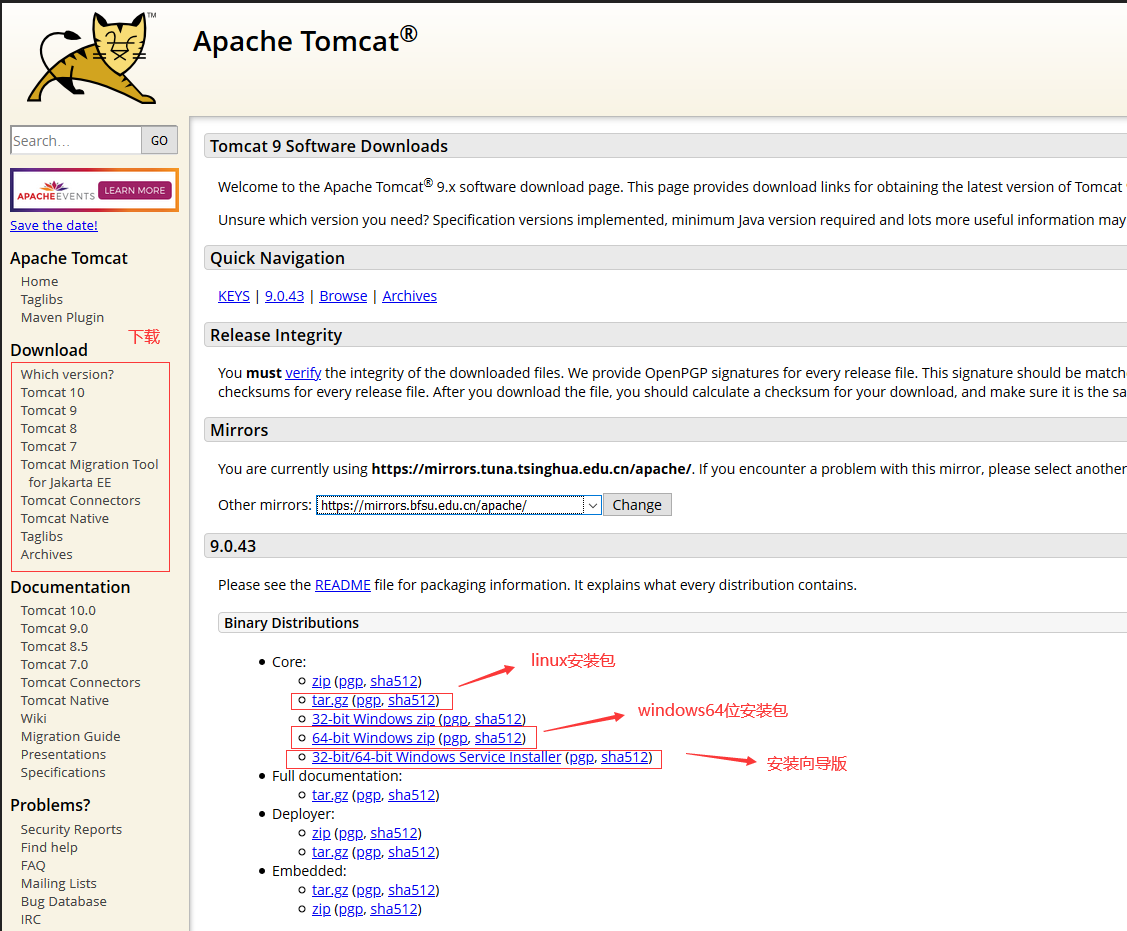Open Taglibs under Download section
The width and height of the screenshot is (1127, 931).
(x=42, y=536)
